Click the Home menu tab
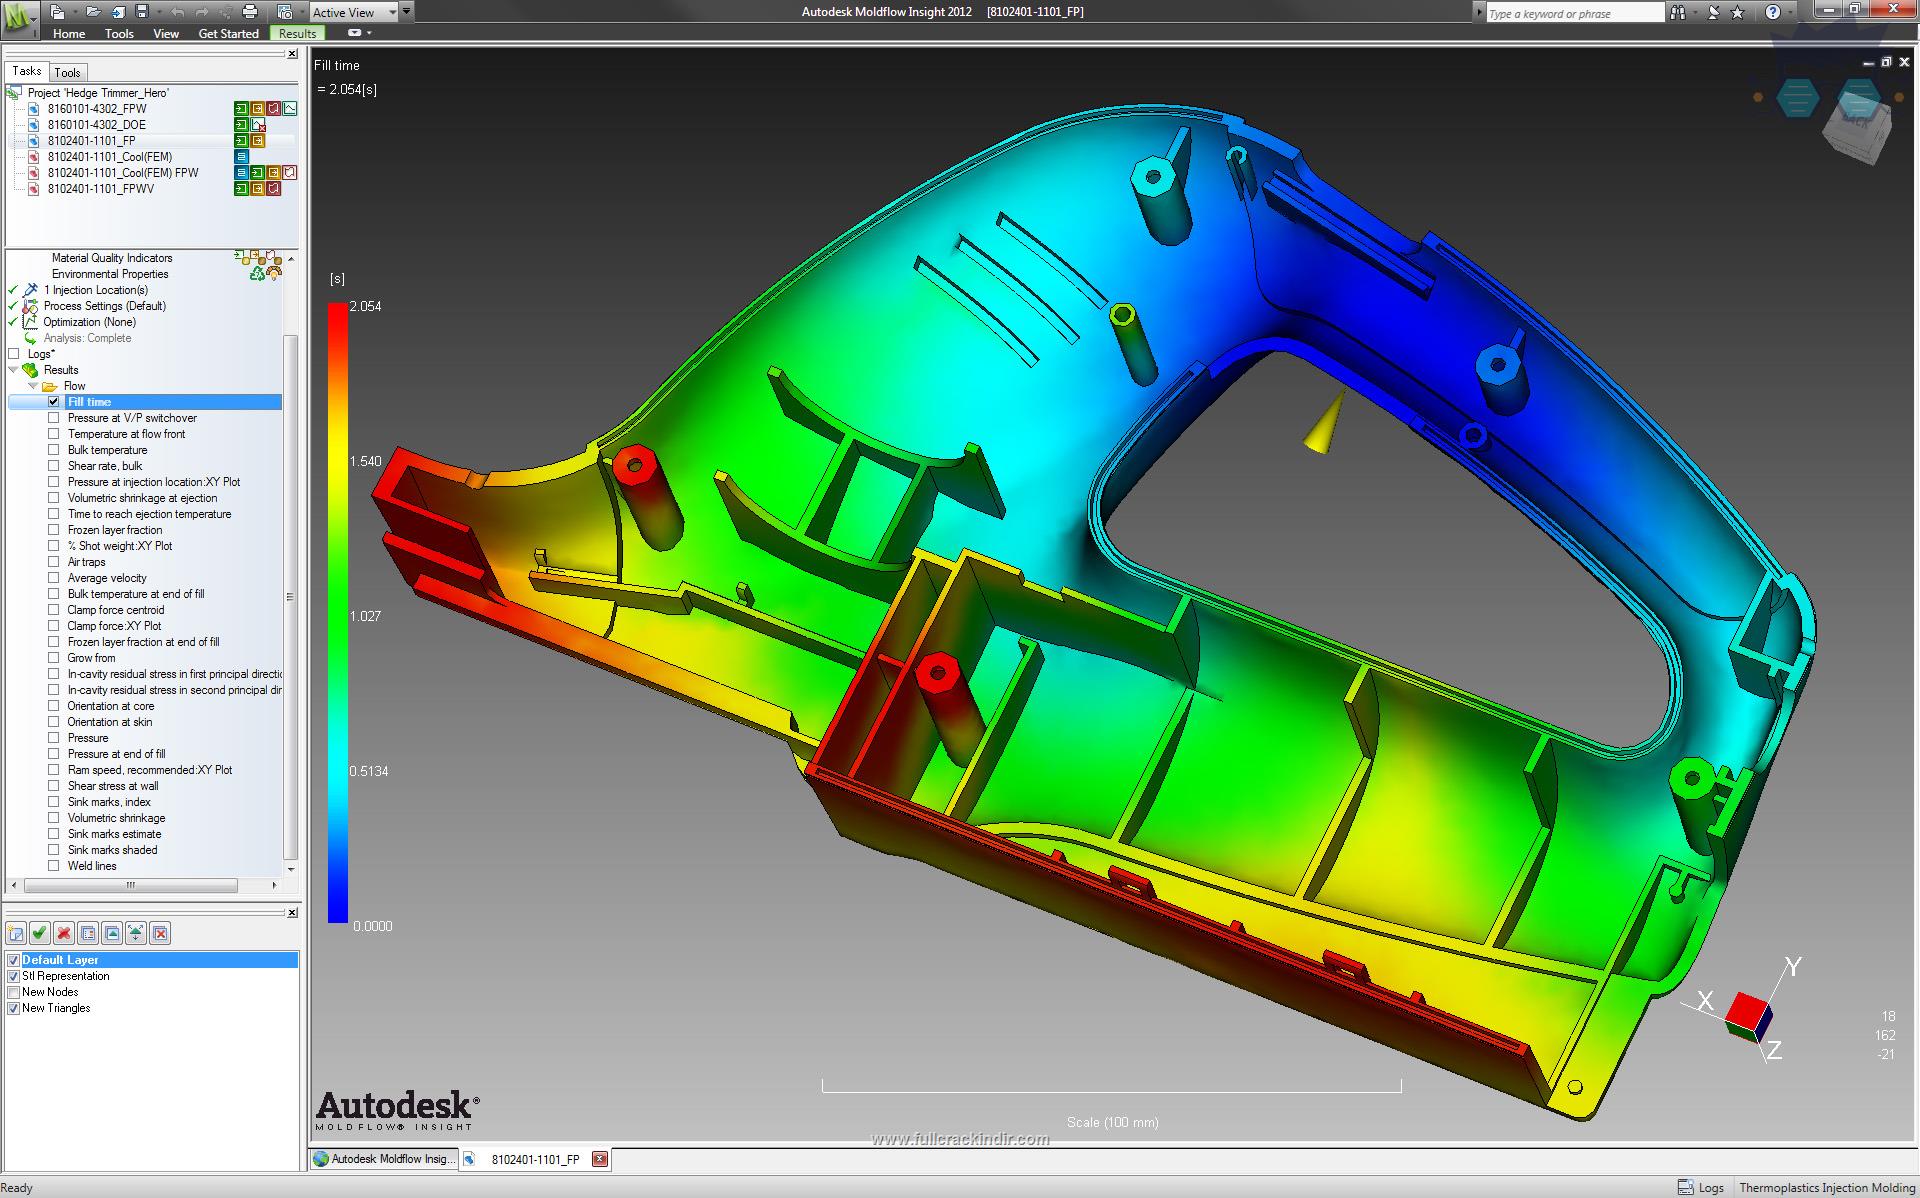1920x1198 pixels. [x=66, y=32]
